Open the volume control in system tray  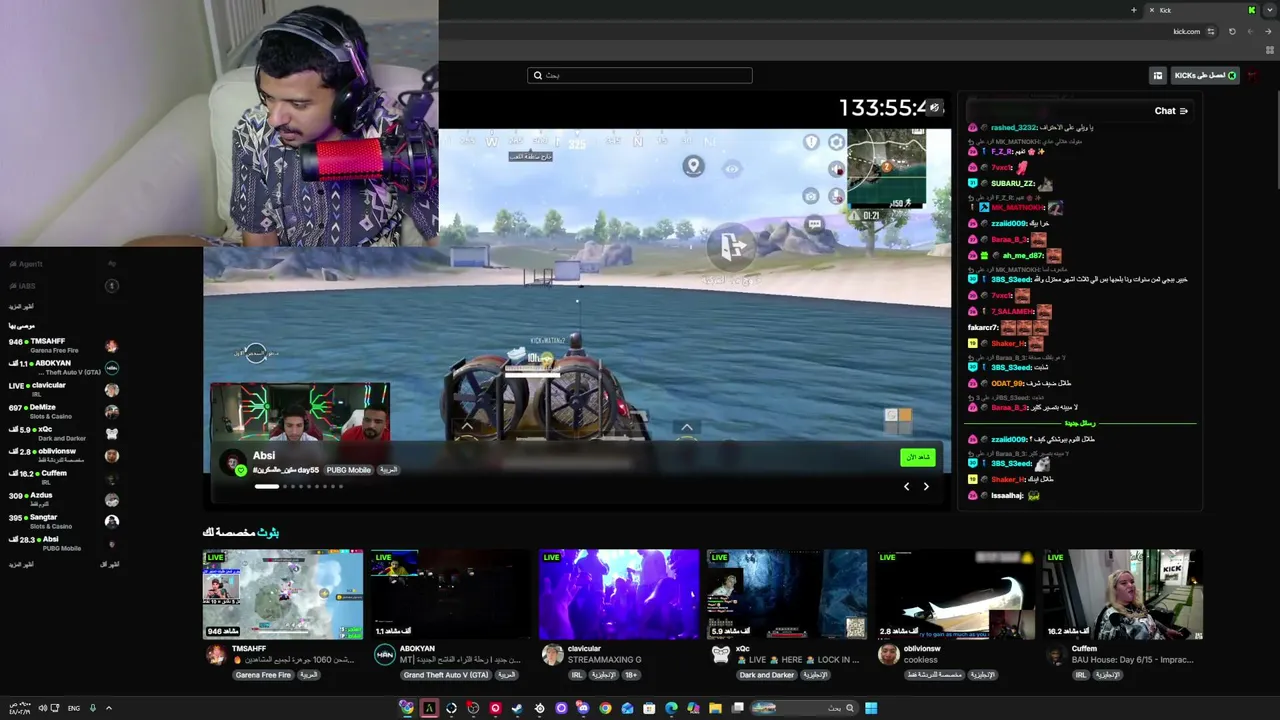click(x=43, y=708)
